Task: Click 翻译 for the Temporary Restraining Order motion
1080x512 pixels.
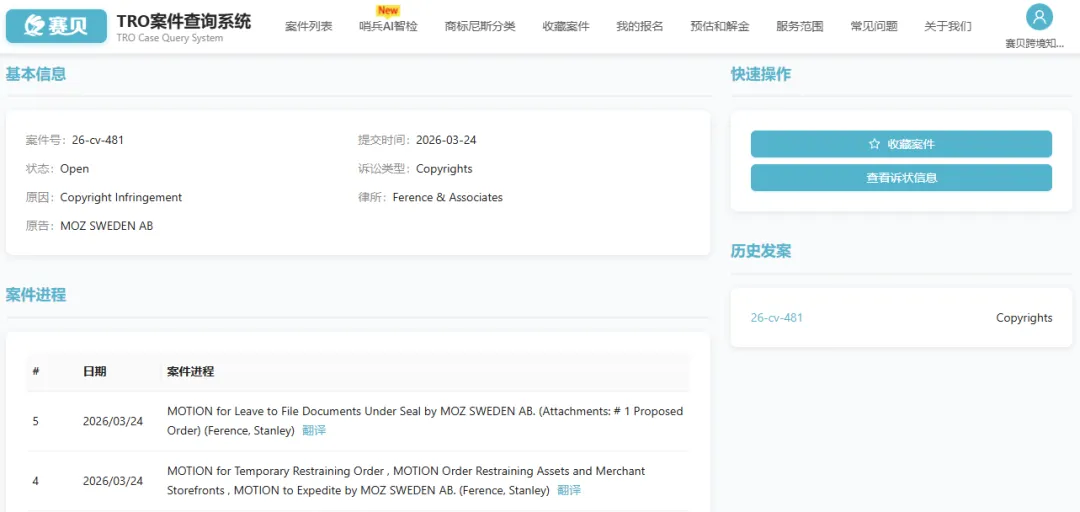Action: pyautogui.click(x=569, y=491)
